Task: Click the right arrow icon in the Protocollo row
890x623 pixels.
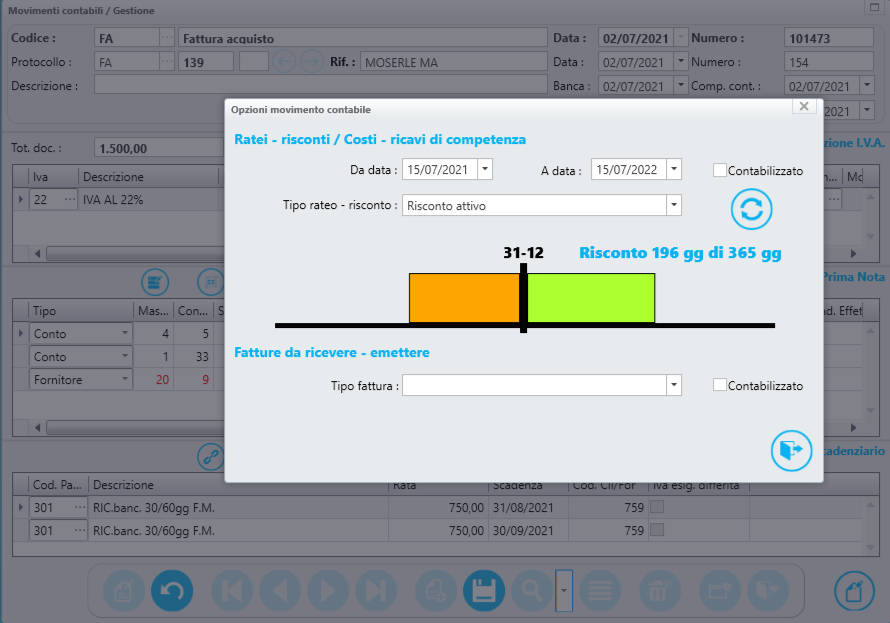Action: tap(312, 61)
